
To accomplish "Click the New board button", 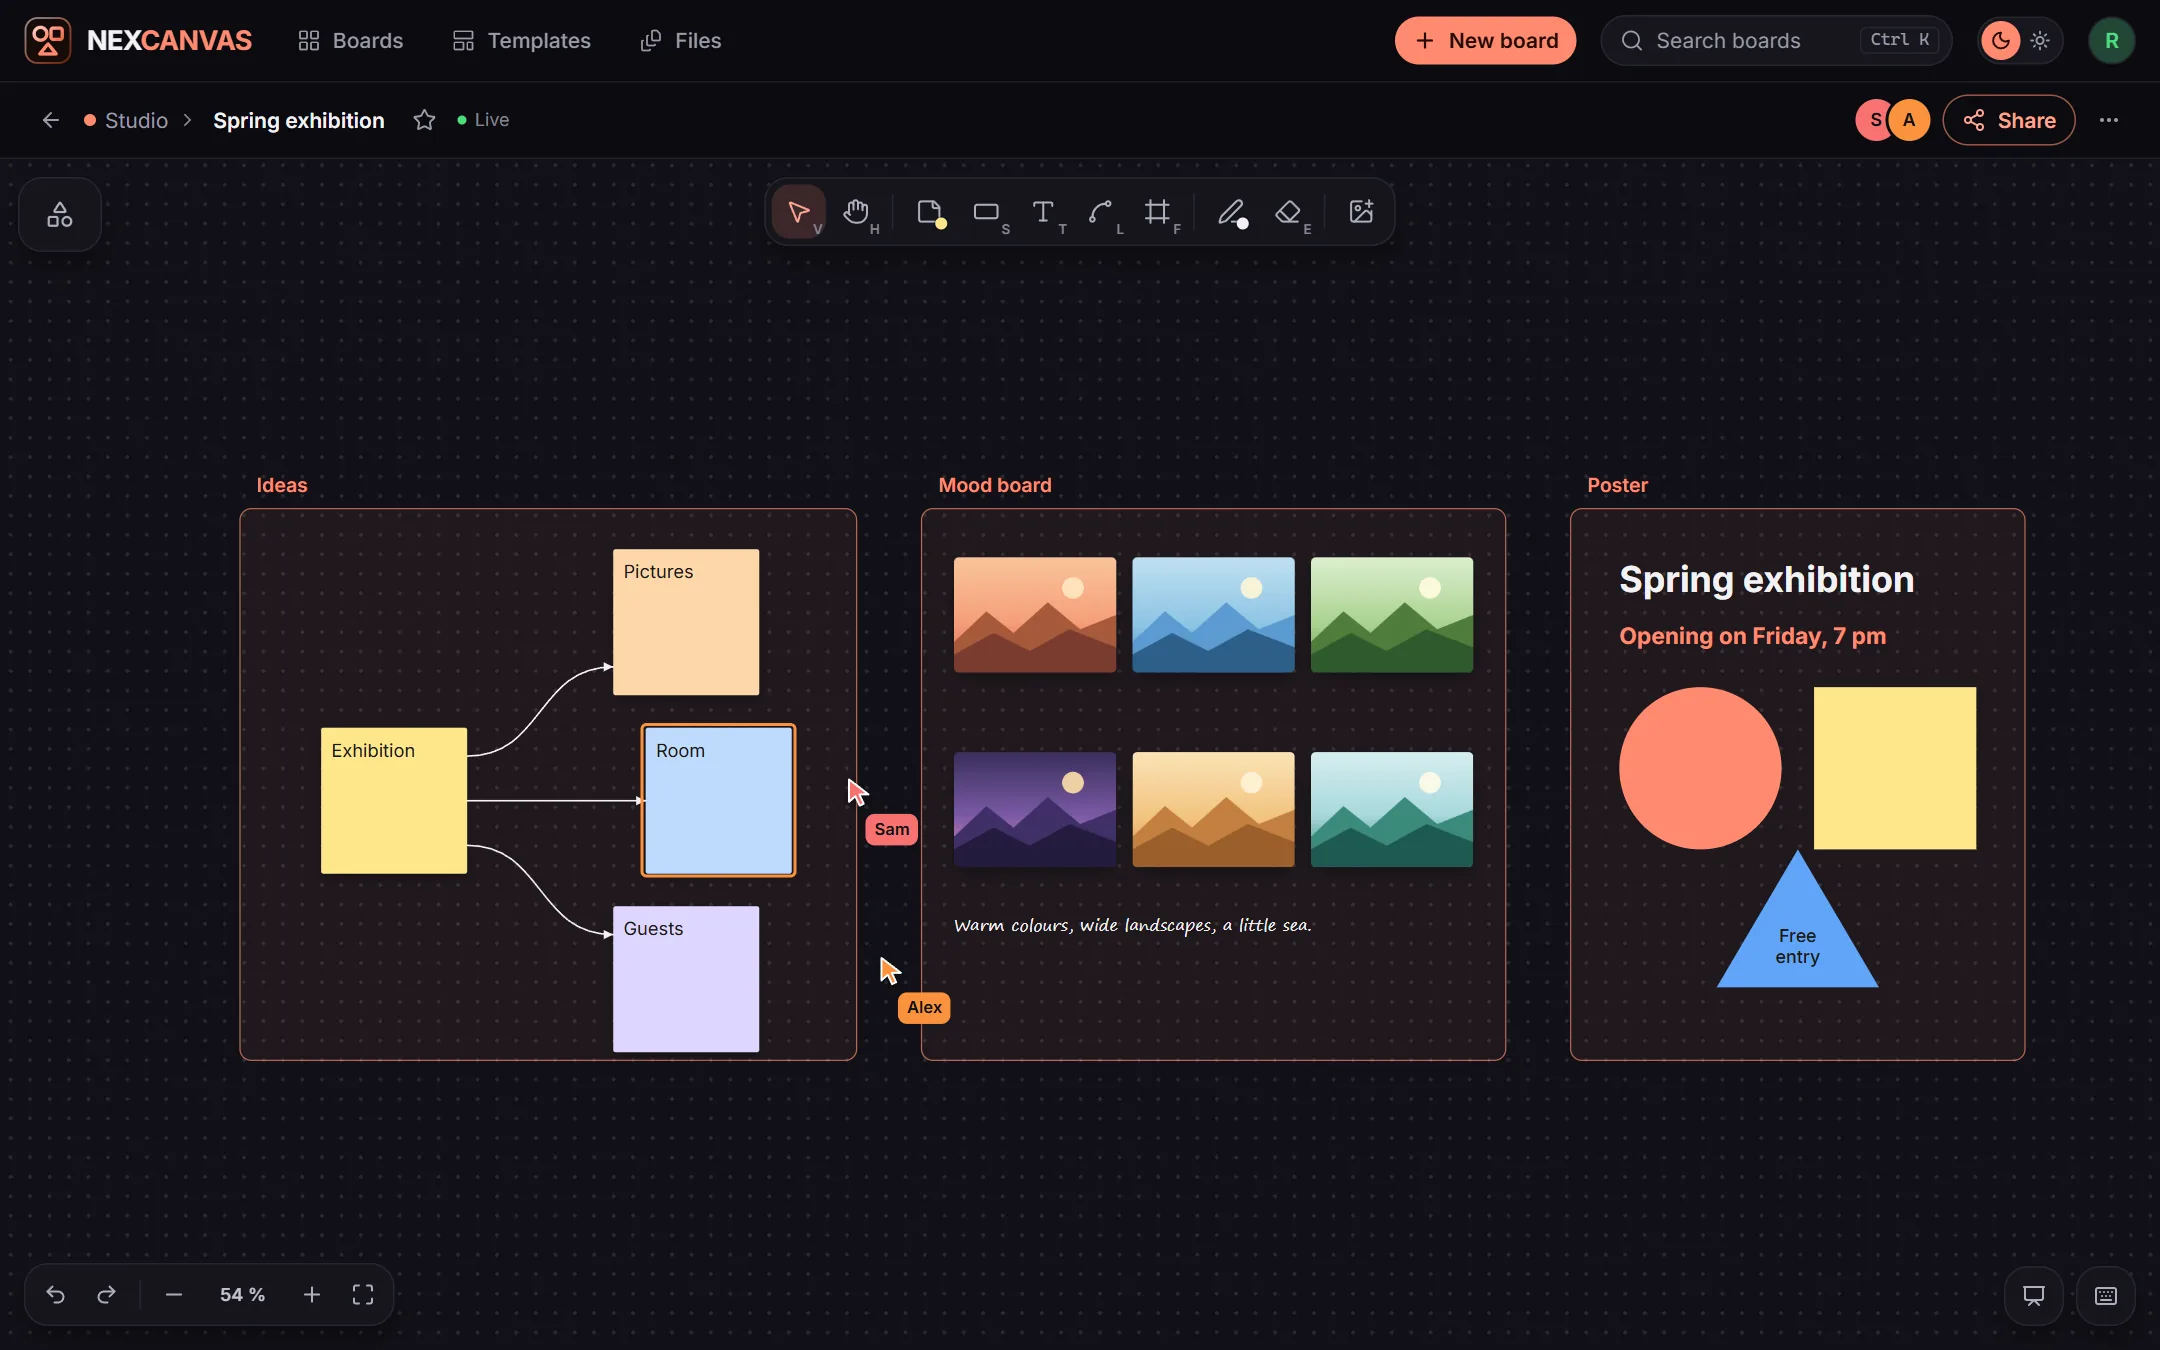I will coord(1485,41).
